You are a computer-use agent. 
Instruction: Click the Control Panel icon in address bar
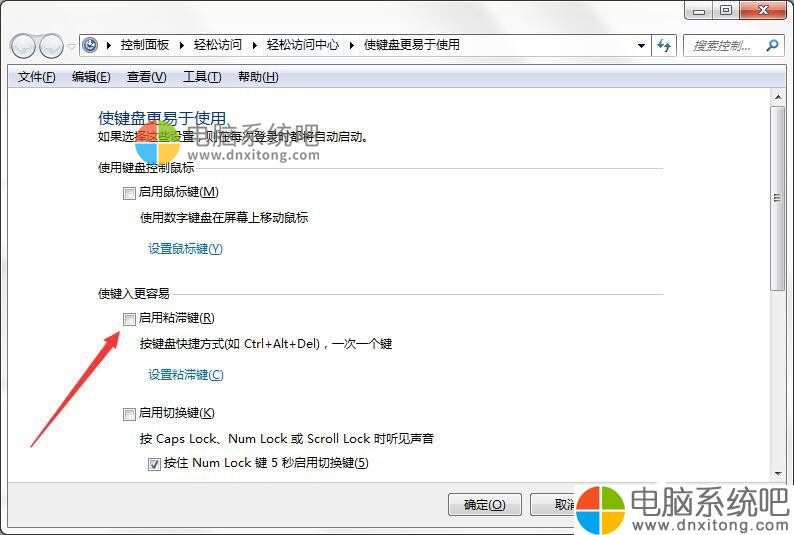point(90,45)
